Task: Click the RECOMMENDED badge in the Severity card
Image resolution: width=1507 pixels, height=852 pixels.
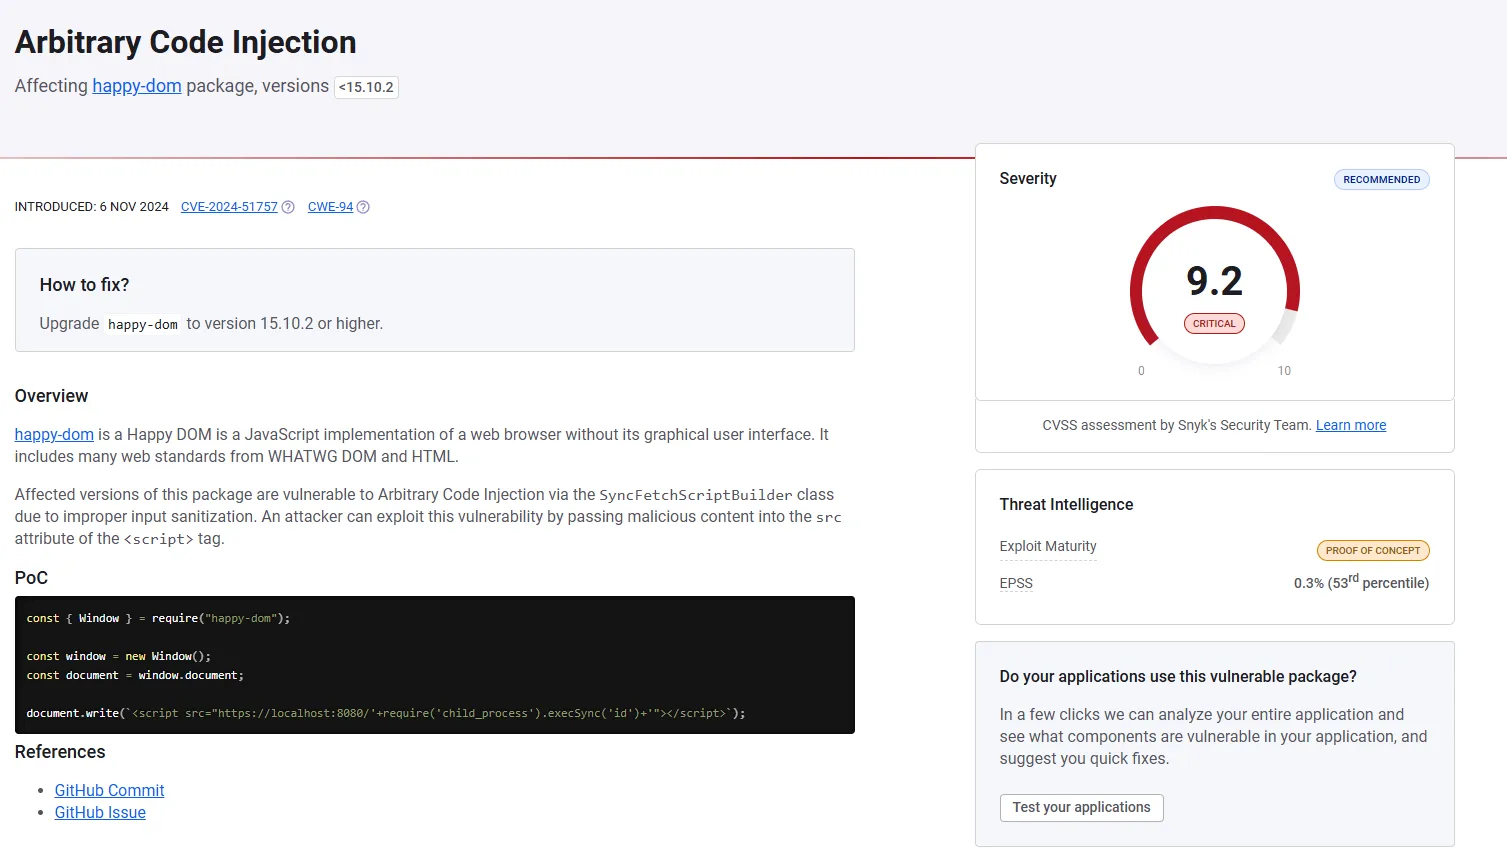Action: tap(1381, 179)
